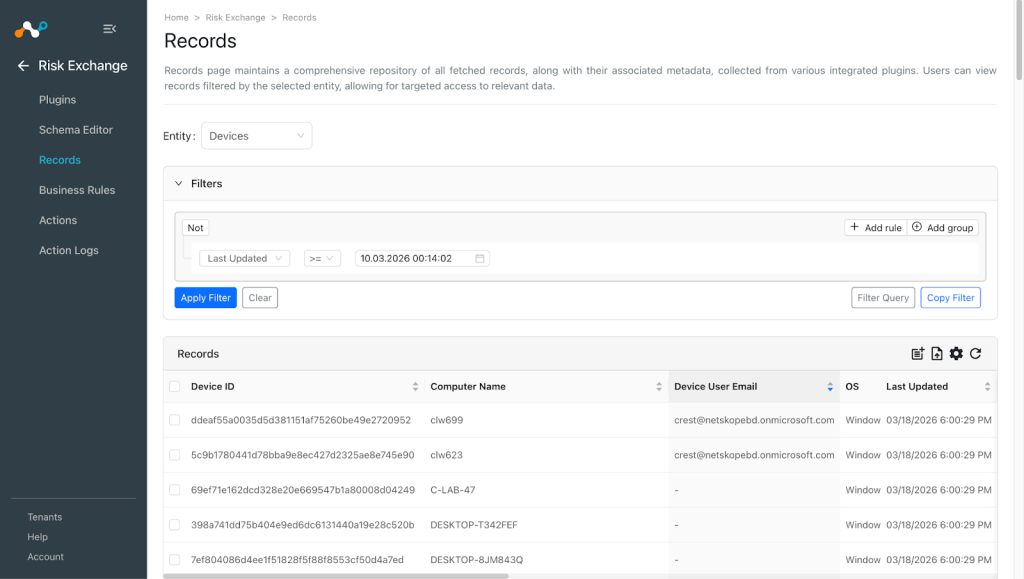This screenshot has width=1024, height=579.
Task: Select the C-LAB-47 row checkbox
Action: (x=174, y=490)
